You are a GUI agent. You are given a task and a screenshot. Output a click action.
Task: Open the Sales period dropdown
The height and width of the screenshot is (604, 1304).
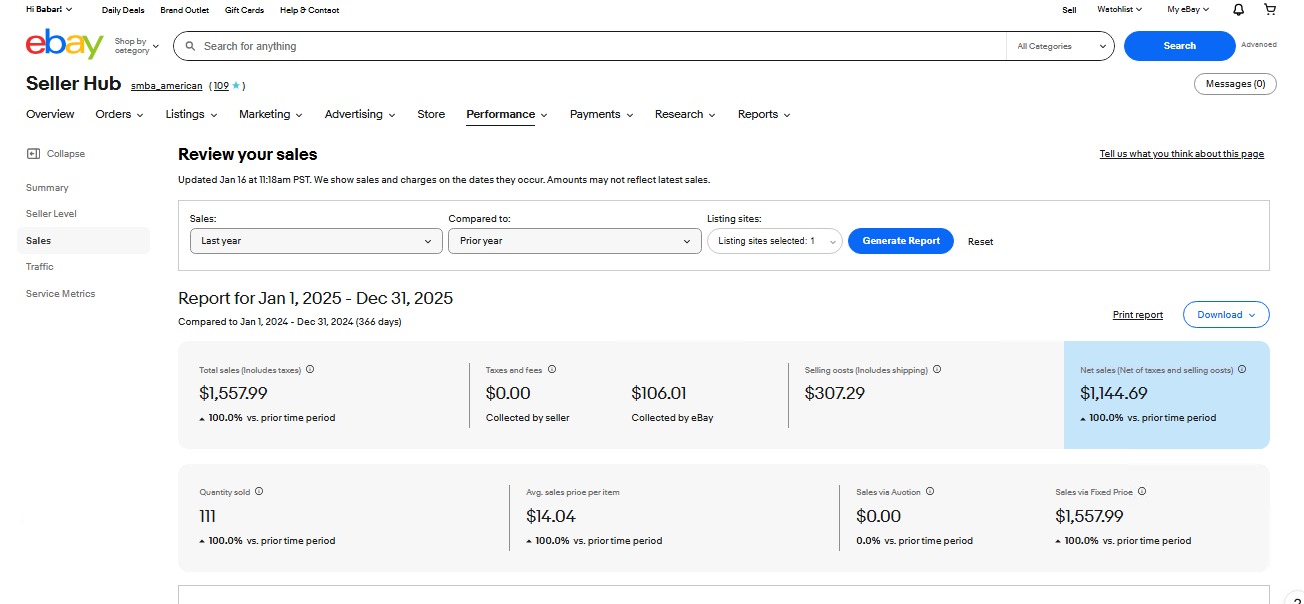315,241
